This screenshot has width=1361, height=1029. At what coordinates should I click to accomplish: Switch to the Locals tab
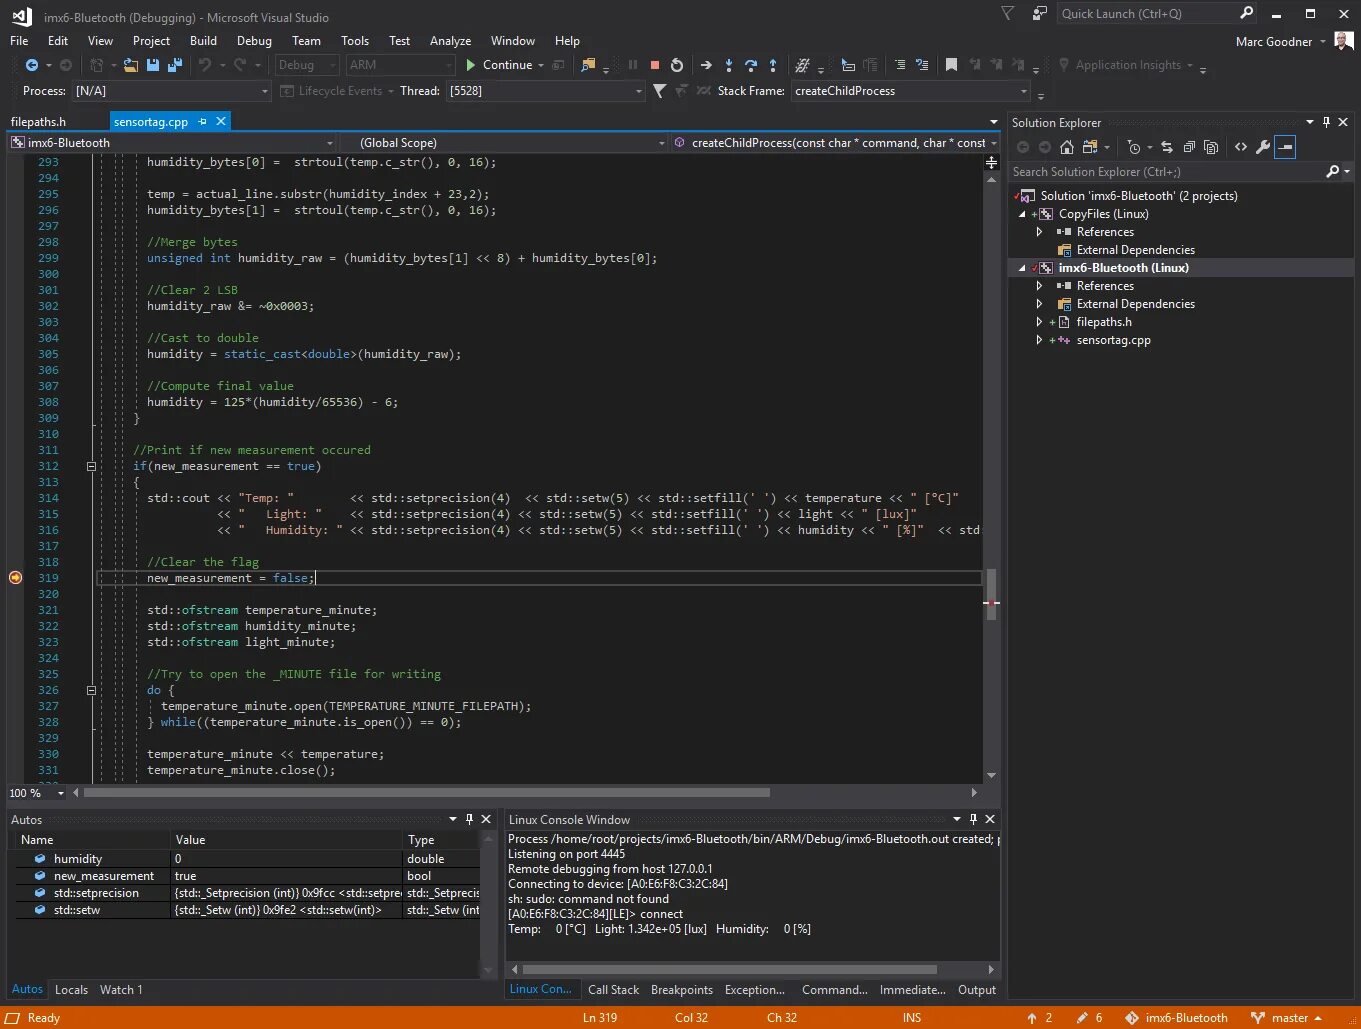coord(71,989)
